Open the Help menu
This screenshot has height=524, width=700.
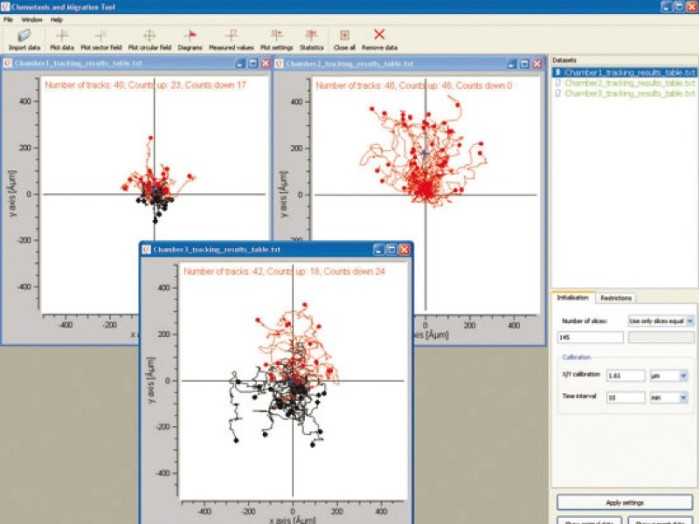(56, 20)
